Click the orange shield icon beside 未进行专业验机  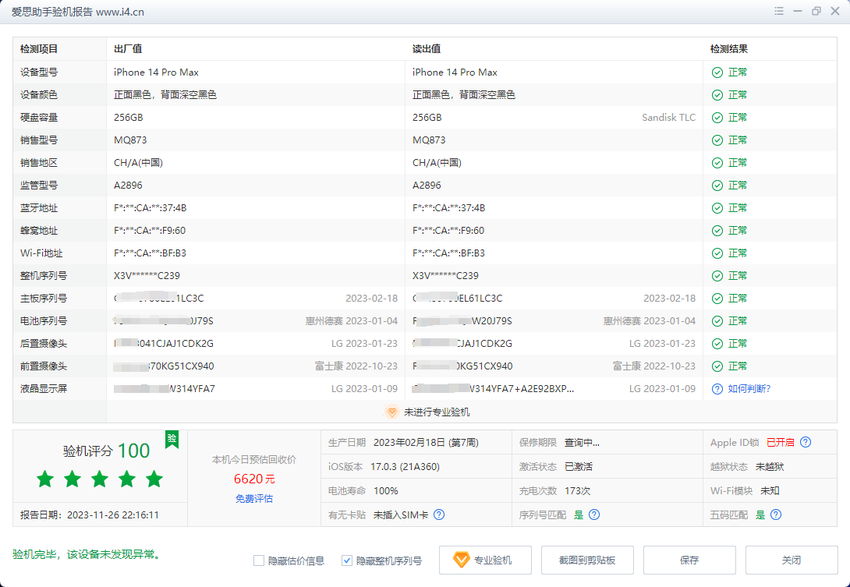(x=391, y=412)
